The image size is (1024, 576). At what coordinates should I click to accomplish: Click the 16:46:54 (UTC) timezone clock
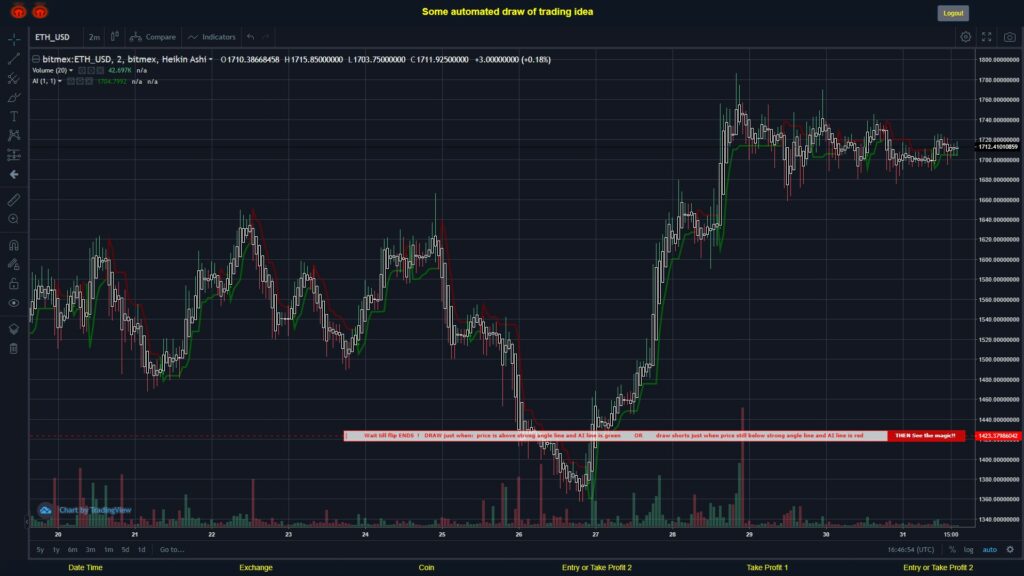910,550
